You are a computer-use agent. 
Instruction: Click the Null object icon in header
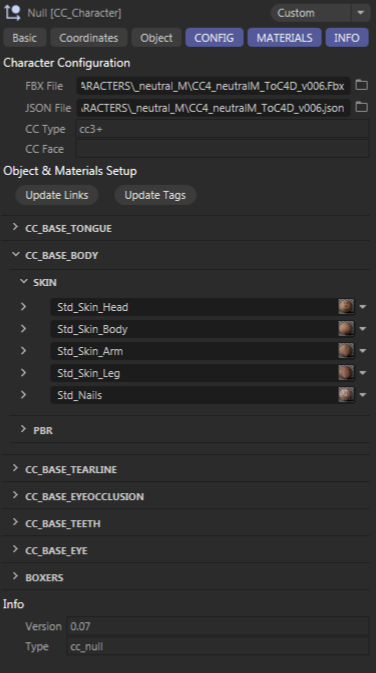coord(12,12)
